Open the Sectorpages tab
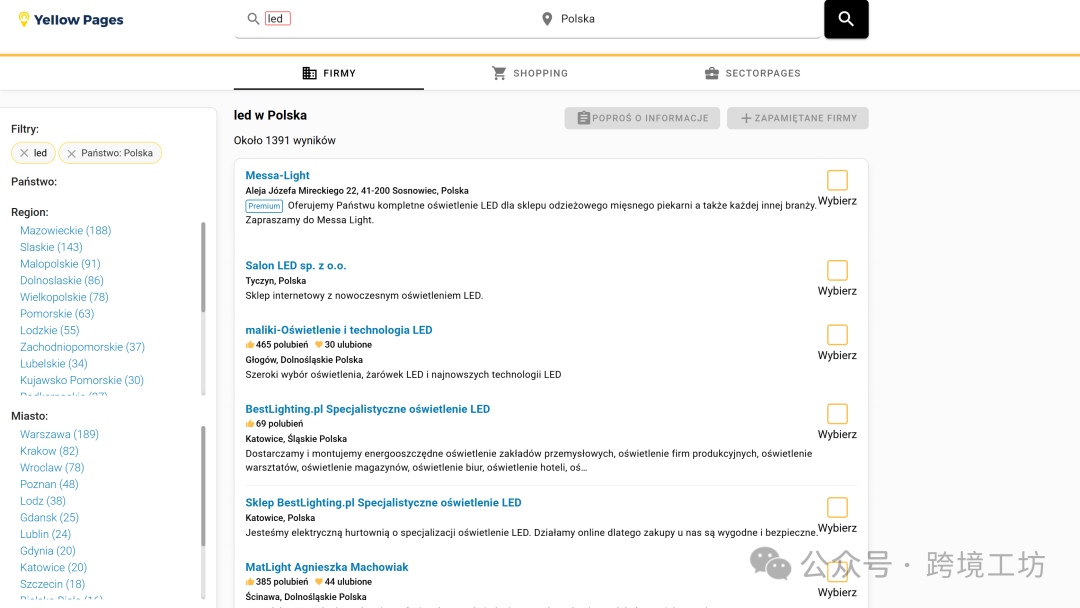 pyautogui.click(x=752, y=73)
